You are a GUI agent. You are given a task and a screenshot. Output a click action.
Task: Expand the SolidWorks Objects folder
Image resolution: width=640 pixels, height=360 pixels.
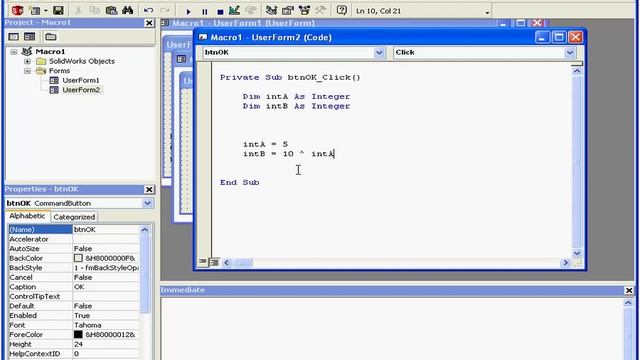click(x=27, y=61)
